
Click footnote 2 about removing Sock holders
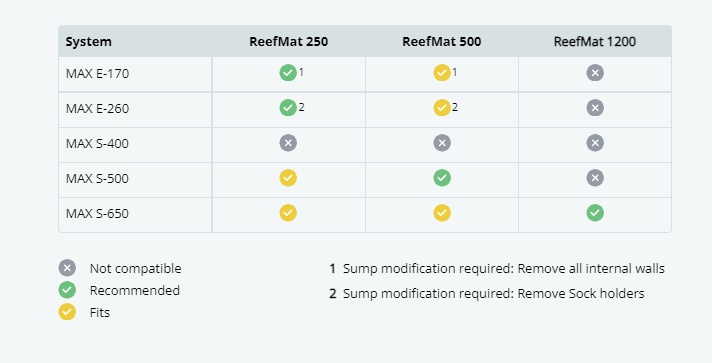487,293
